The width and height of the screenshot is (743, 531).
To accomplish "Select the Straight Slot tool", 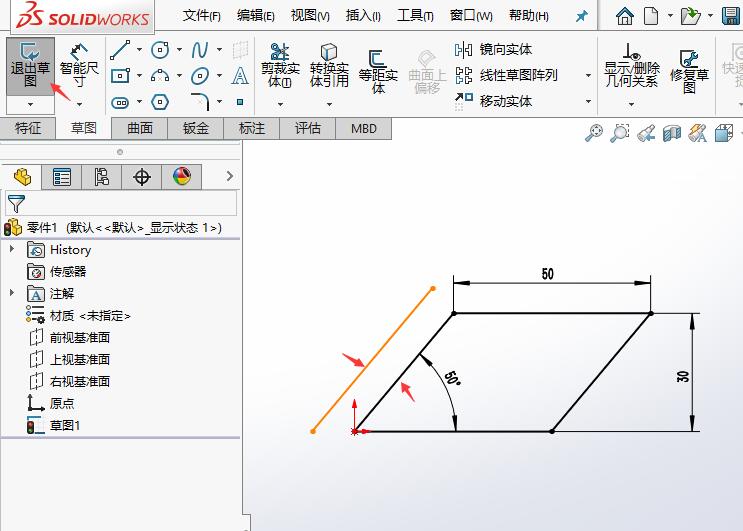I will point(120,102).
